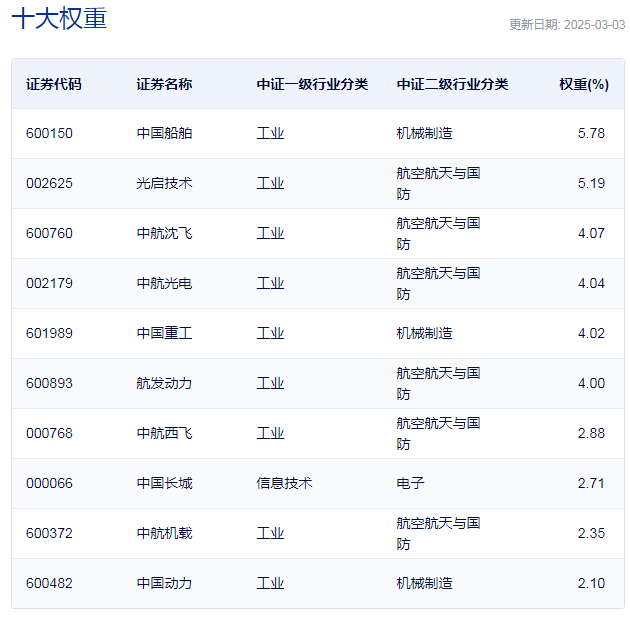This screenshot has width=630, height=617.
Task: Select security code 600150
Action: coord(49,133)
